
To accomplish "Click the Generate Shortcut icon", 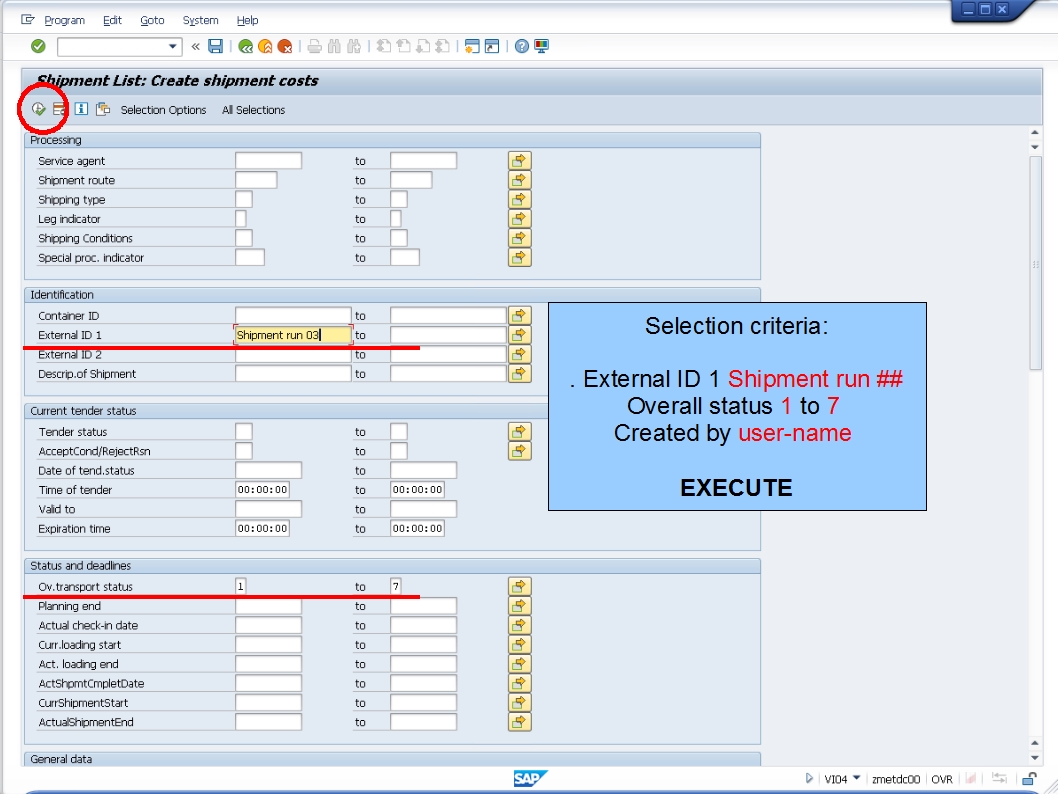I will (492, 46).
